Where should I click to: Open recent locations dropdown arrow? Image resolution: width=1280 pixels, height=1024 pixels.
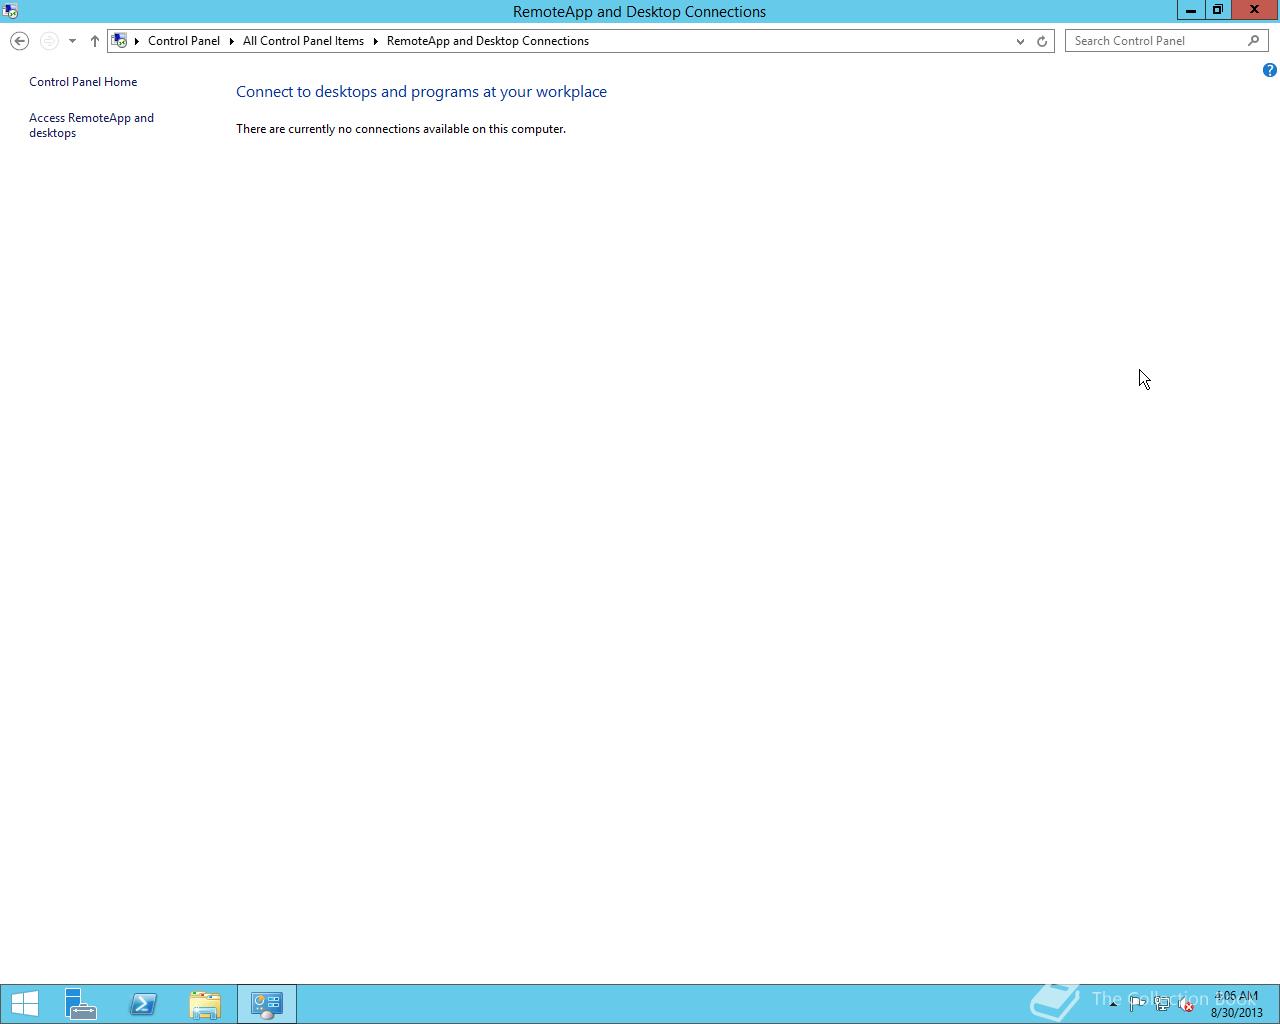(72, 41)
